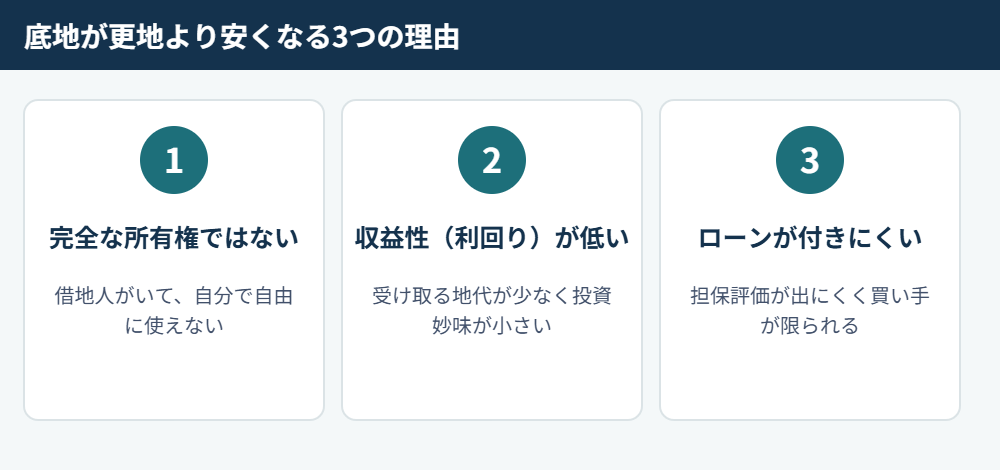Click the number 1 circle icon
Screen dimensions: 1000x470
click(x=173, y=160)
